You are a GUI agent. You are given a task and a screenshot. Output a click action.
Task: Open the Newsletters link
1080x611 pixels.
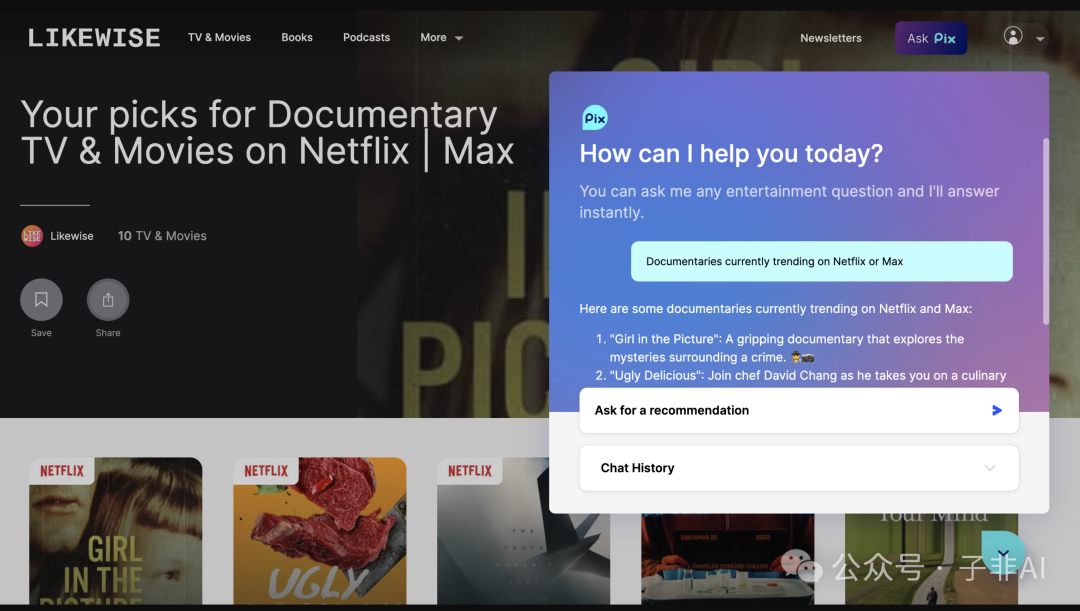(831, 38)
